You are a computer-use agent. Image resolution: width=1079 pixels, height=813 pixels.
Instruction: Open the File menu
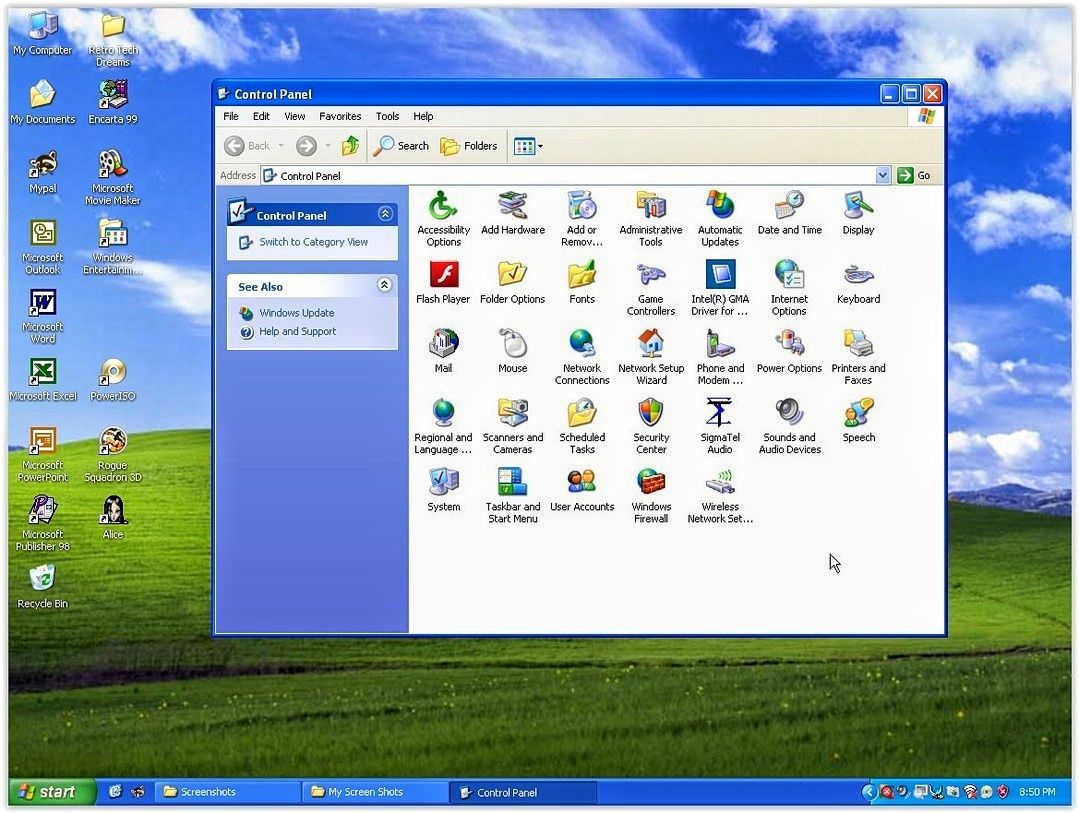(x=231, y=116)
